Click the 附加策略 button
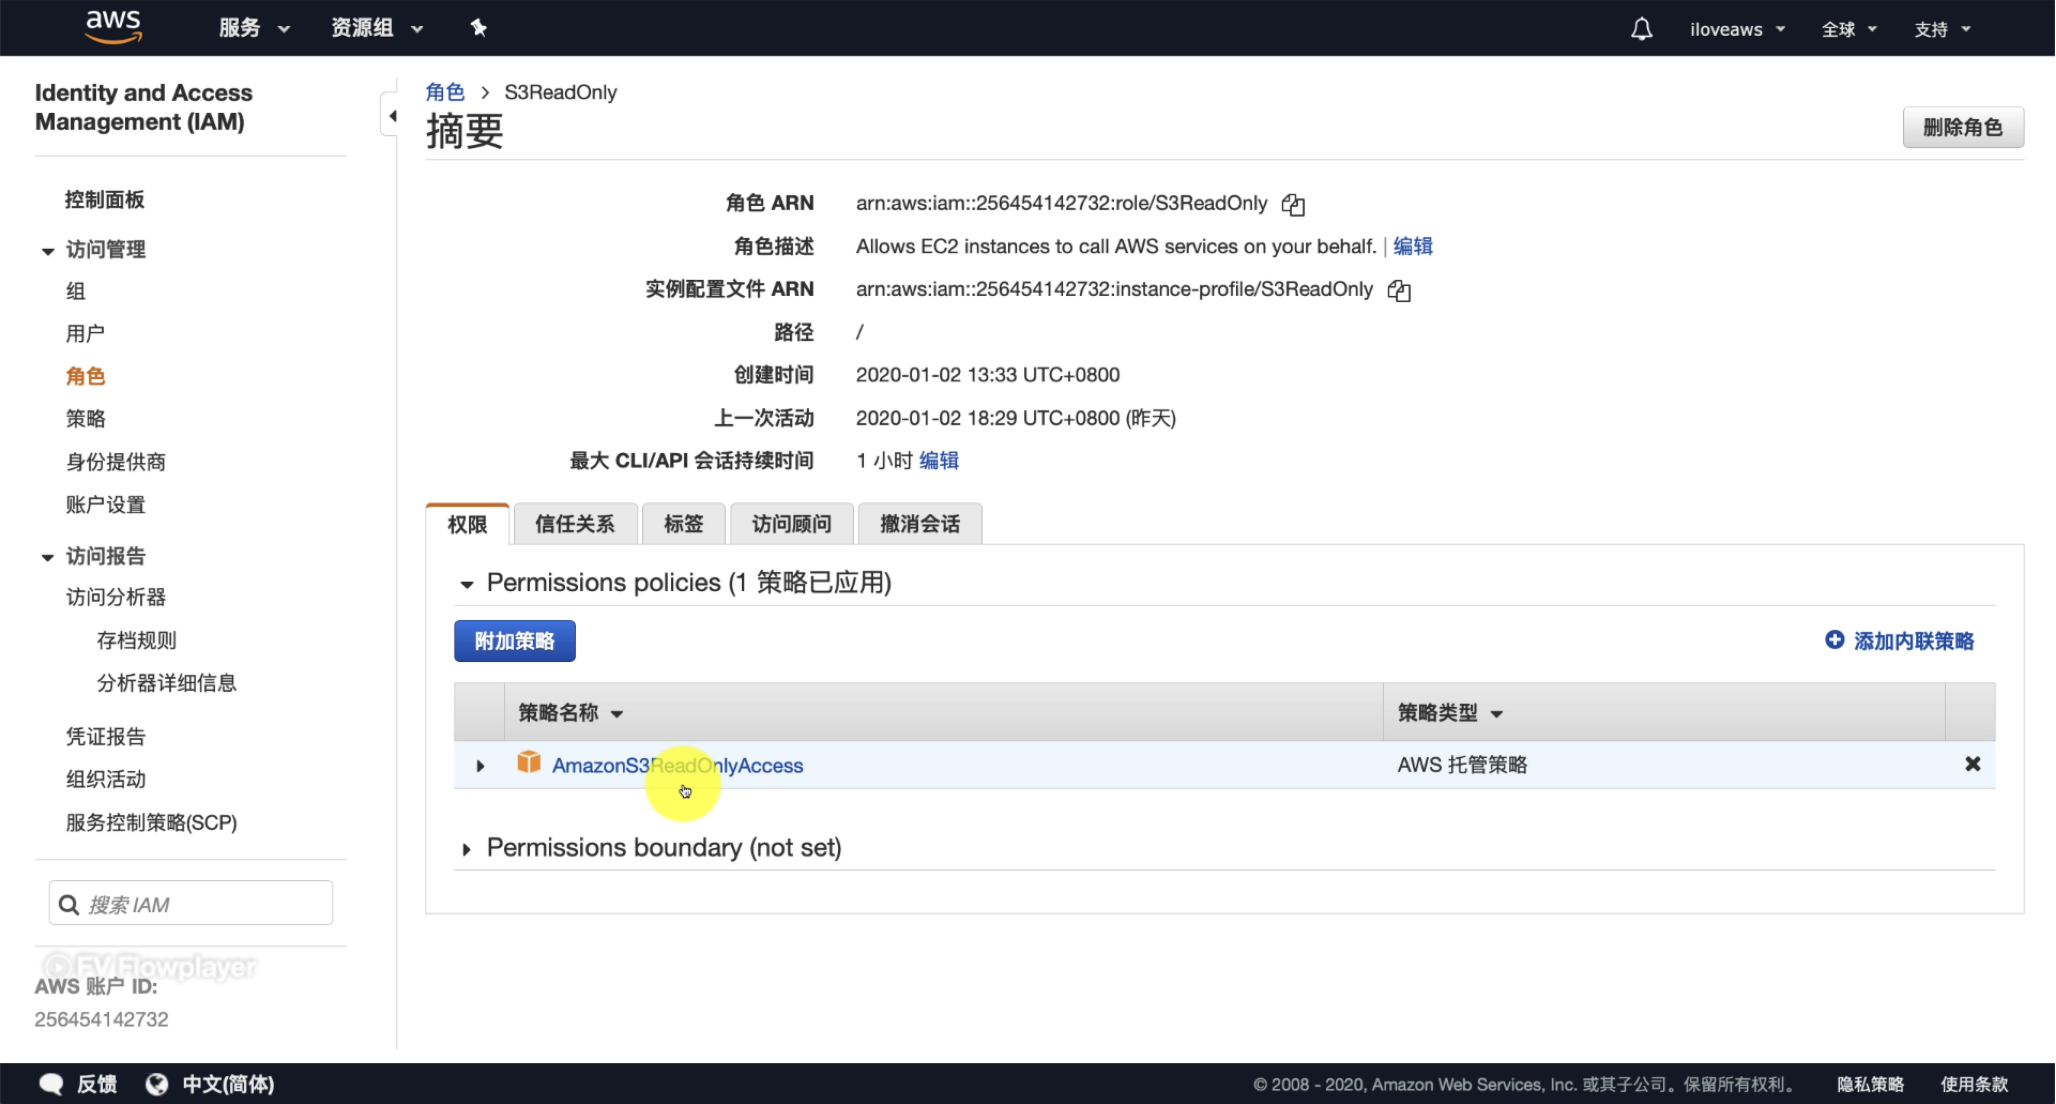This screenshot has width=2056, height=1104. [514, 641]
